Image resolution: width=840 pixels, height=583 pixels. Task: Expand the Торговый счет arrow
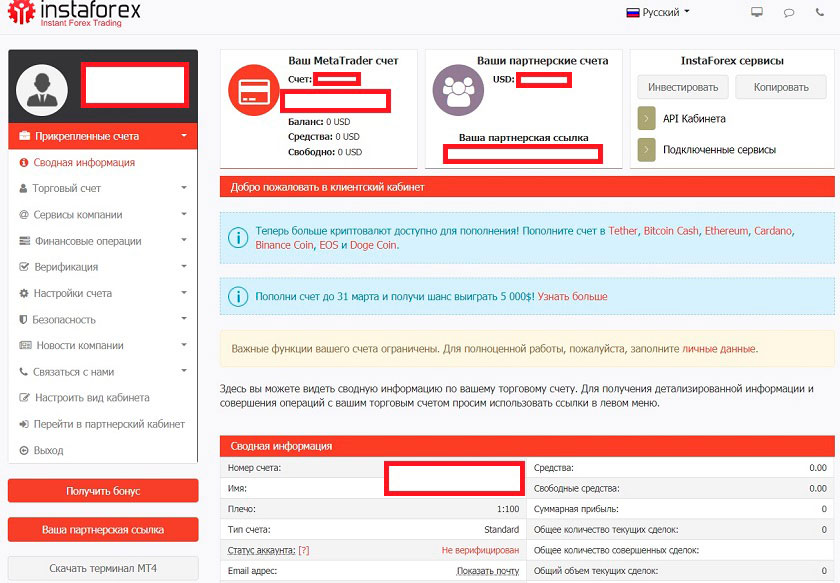(184, 188)
